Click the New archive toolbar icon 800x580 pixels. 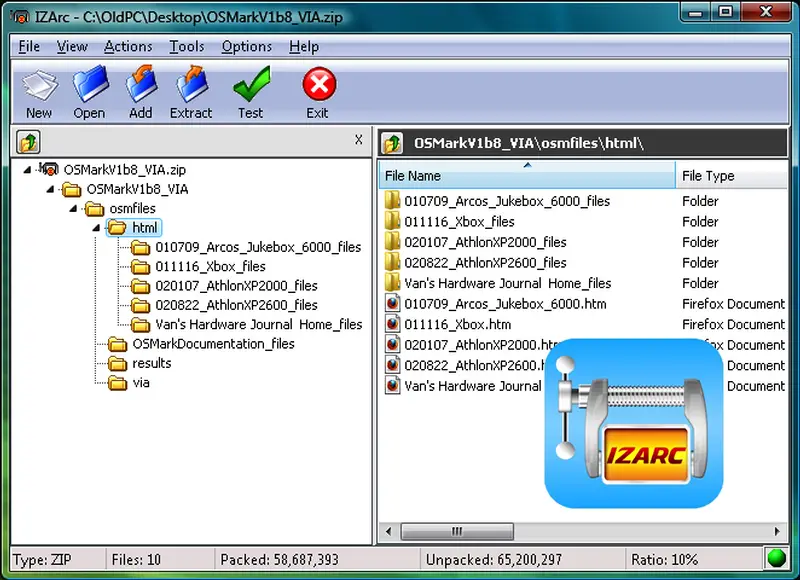(x=39, y=85)
